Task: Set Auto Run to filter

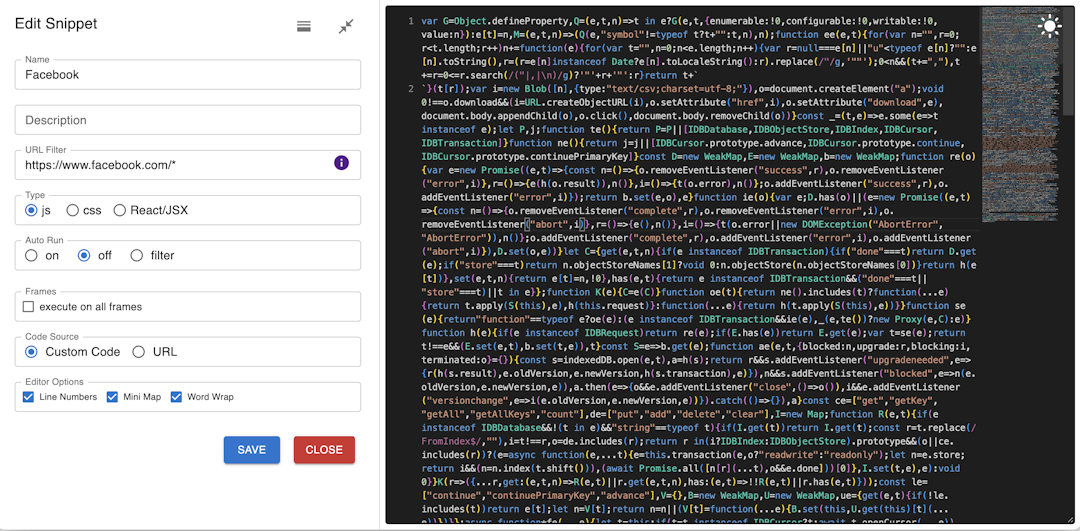Action: 137,255
